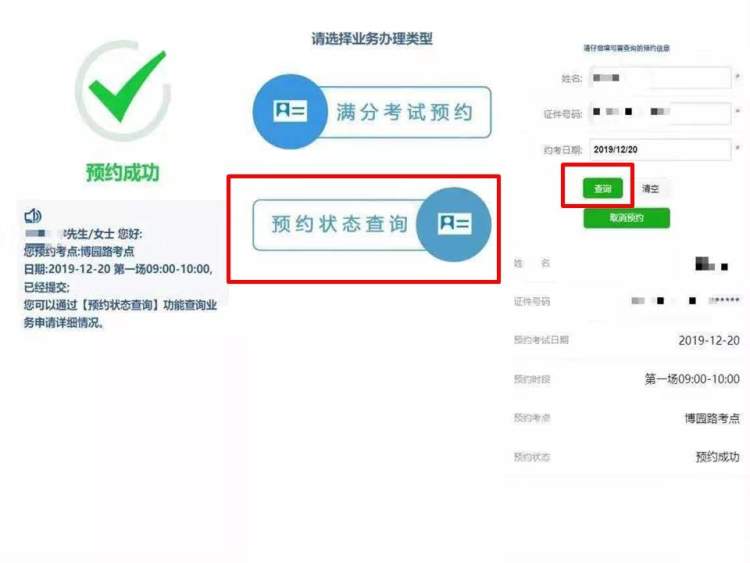Screen dimensions: 750x563
Task: Click the green 取消预约 button
Action: tap(627, 218)
